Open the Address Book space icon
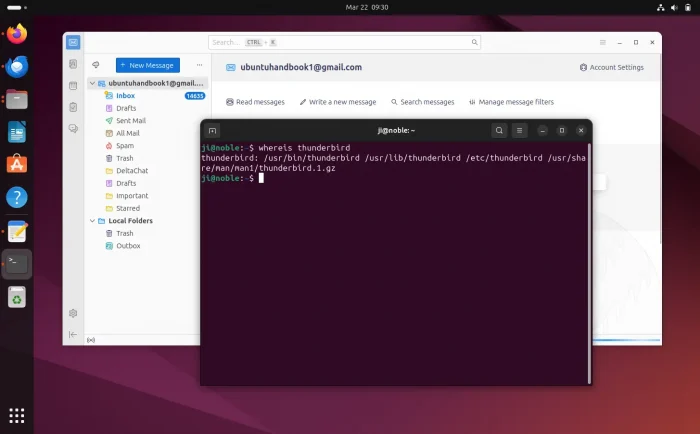This screenshot has height=434, width=700. click(73, 64)
